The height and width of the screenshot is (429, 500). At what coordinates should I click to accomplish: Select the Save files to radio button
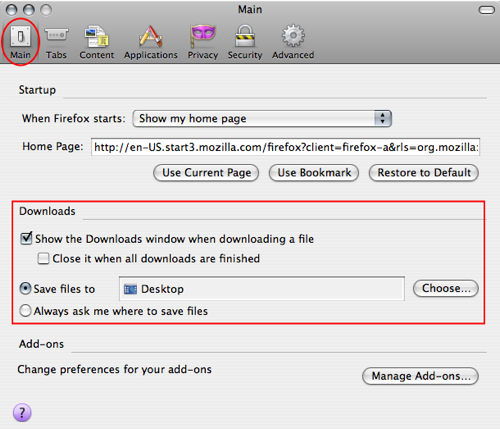pos(26,289)
